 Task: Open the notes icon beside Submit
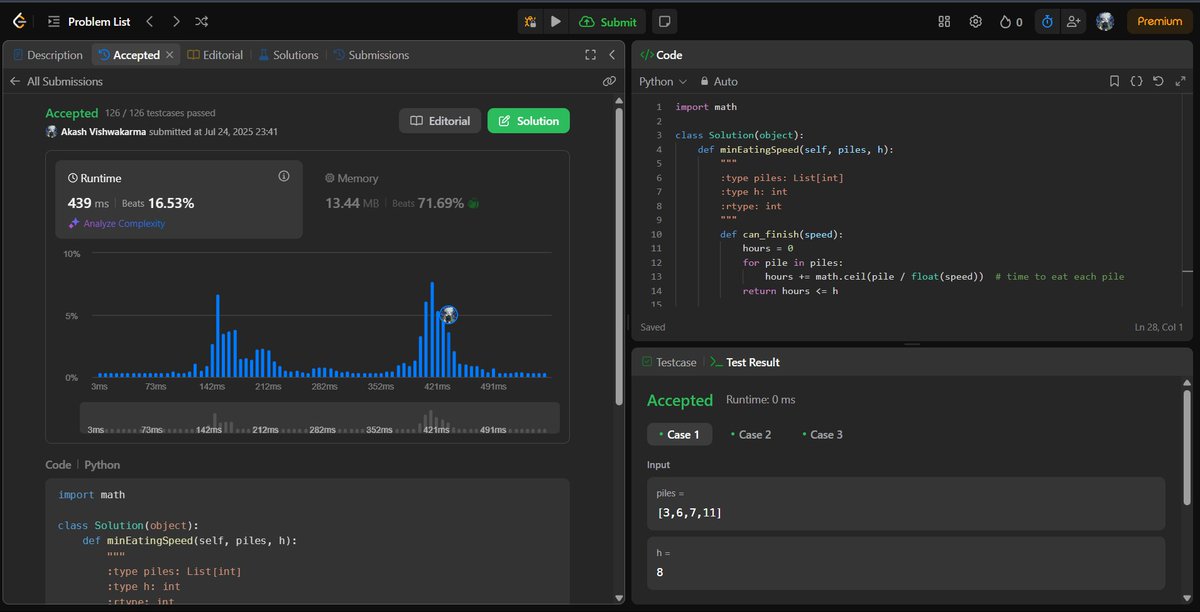tap(664, 21)
